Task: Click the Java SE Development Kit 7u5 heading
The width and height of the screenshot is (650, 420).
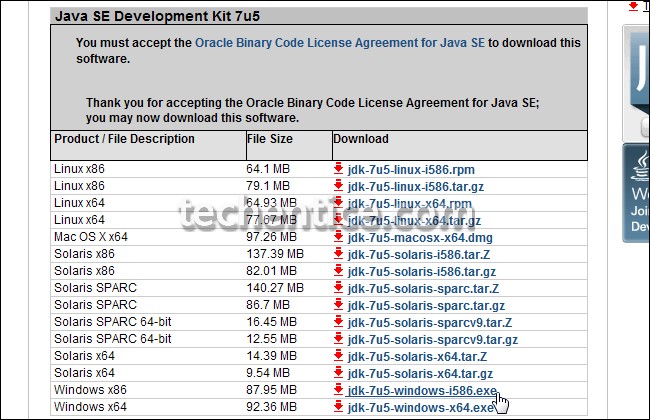Action: 158,16
